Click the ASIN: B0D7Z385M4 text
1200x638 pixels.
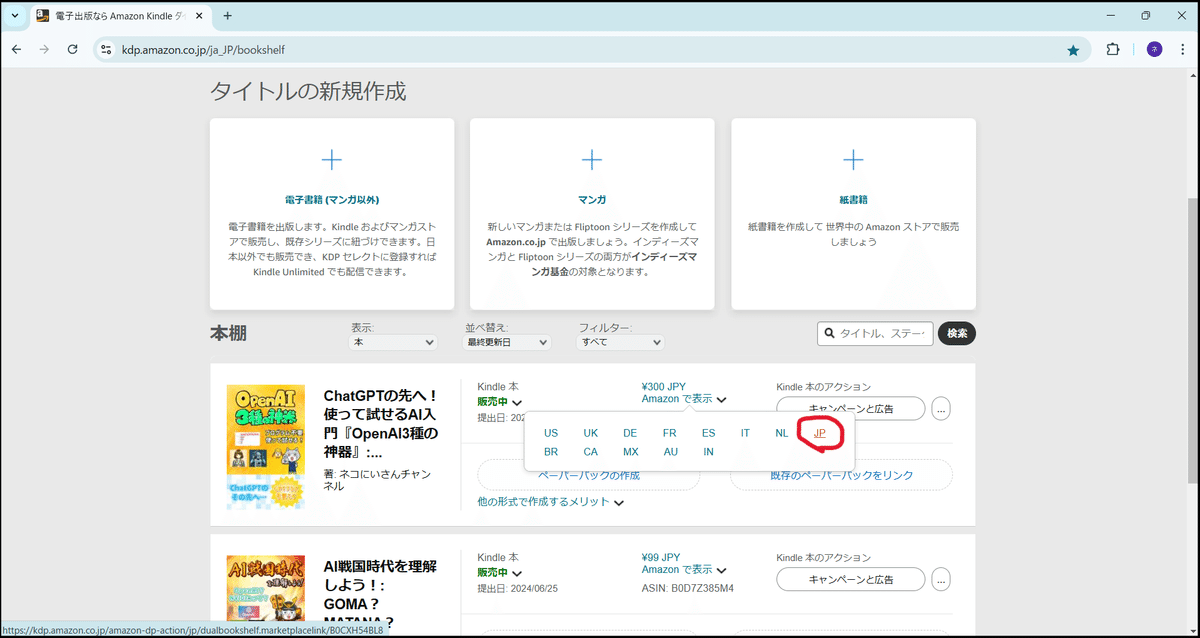pos(688,588)
